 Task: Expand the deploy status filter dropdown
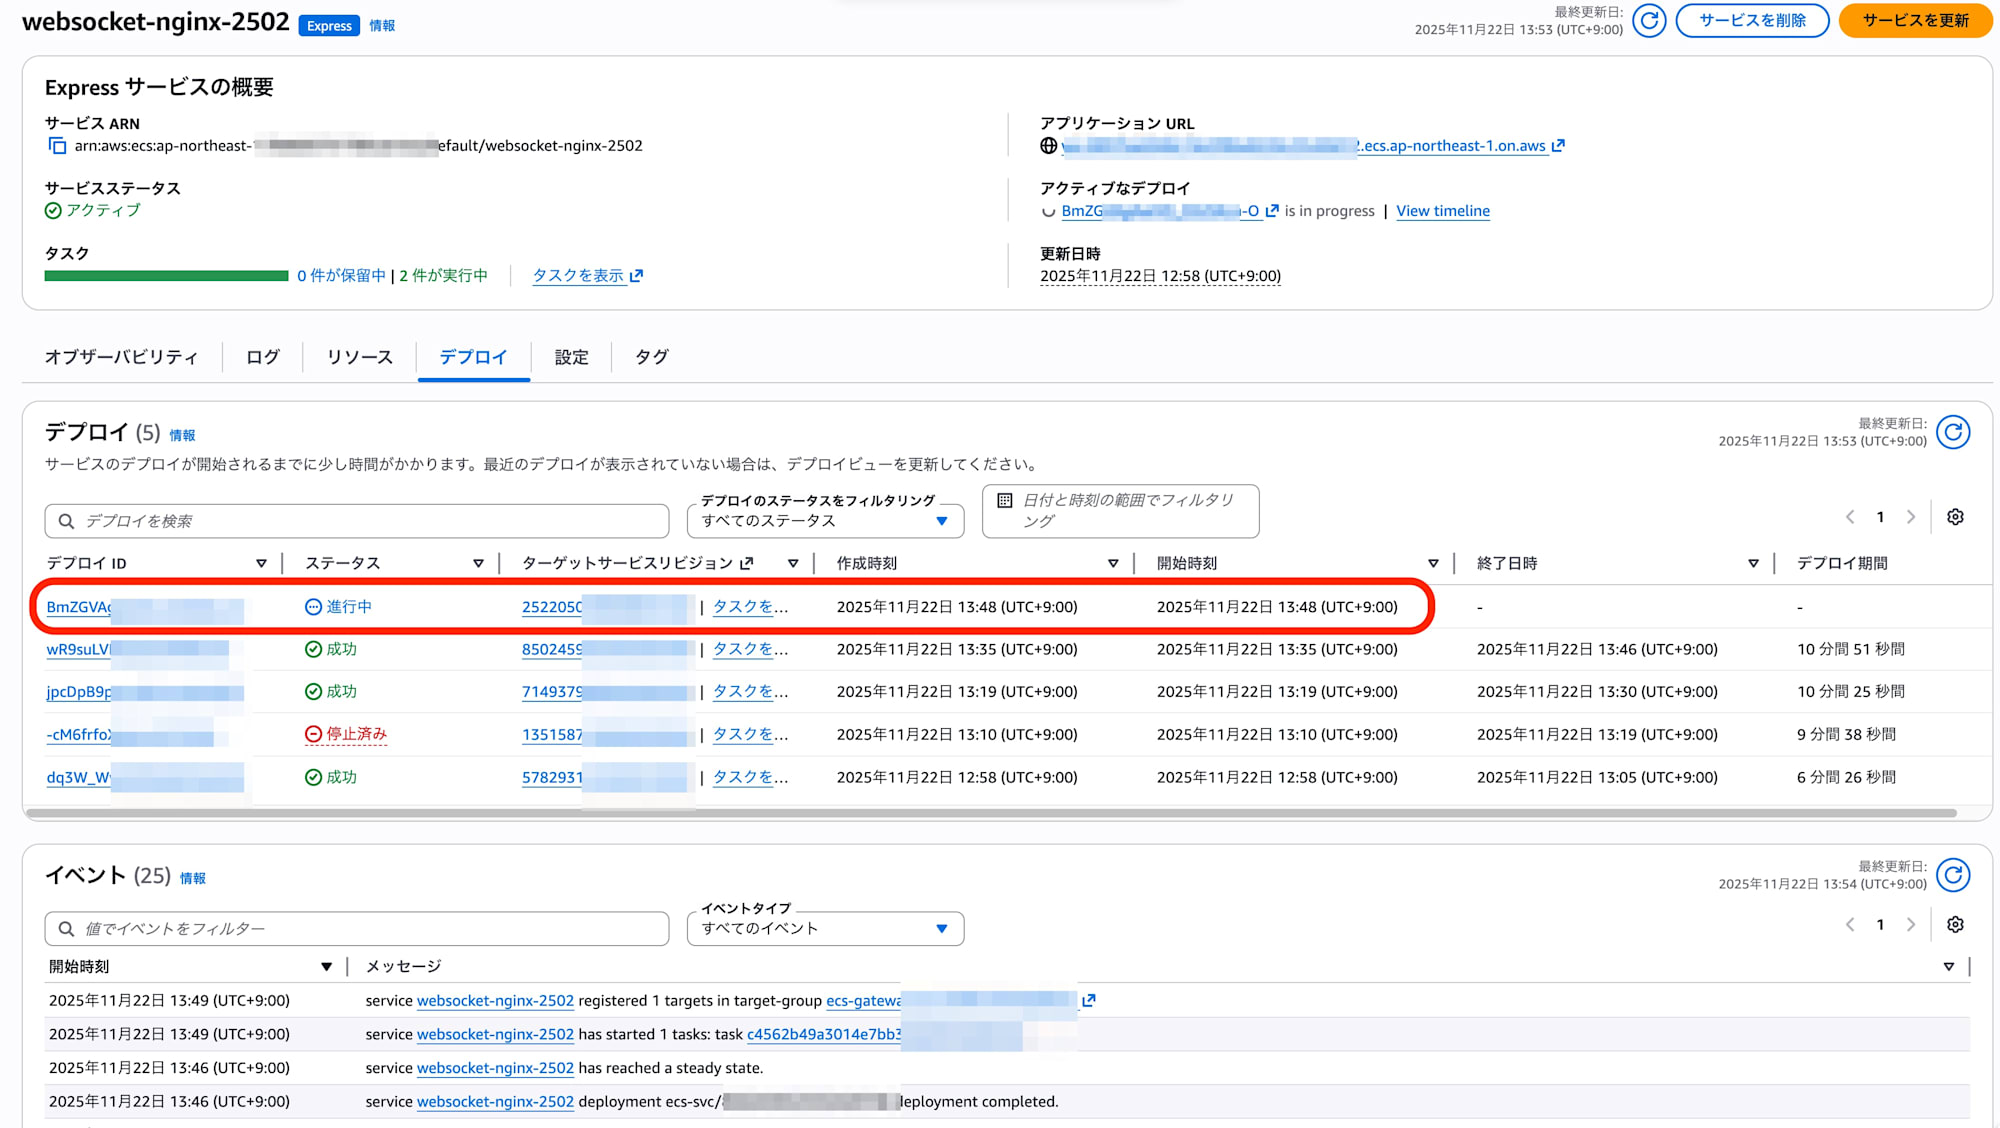(x=825, y=521)
